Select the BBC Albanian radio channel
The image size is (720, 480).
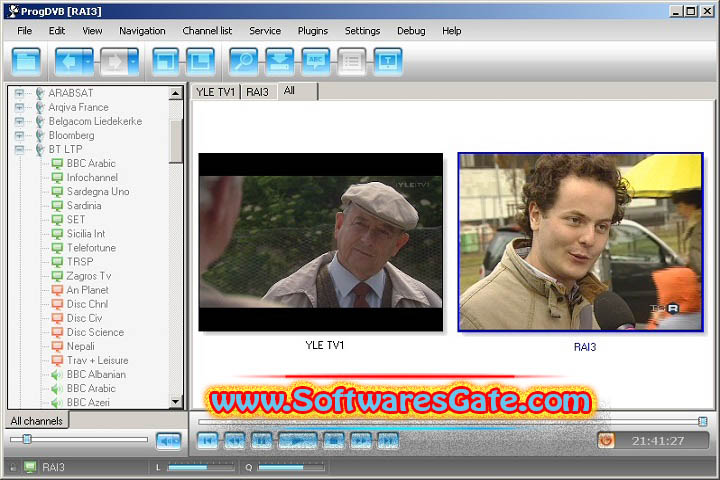tap(96, 374)
